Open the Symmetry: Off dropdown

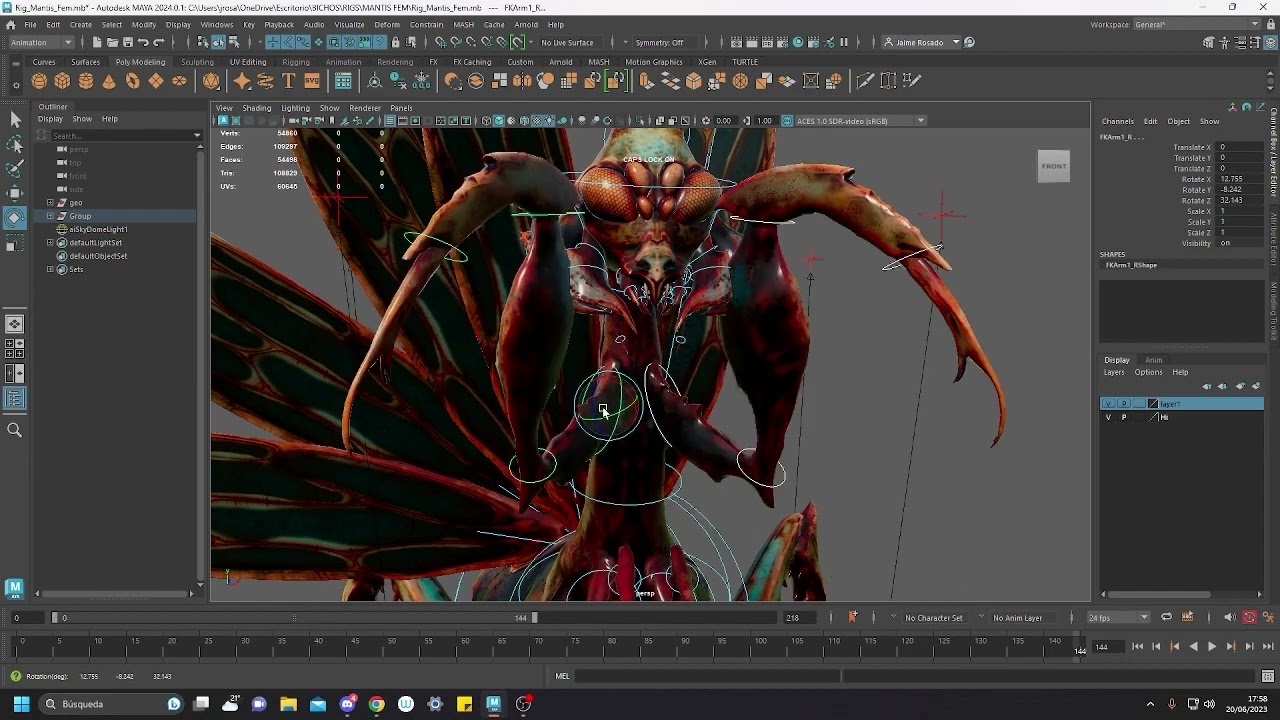[x=665, y=42]
